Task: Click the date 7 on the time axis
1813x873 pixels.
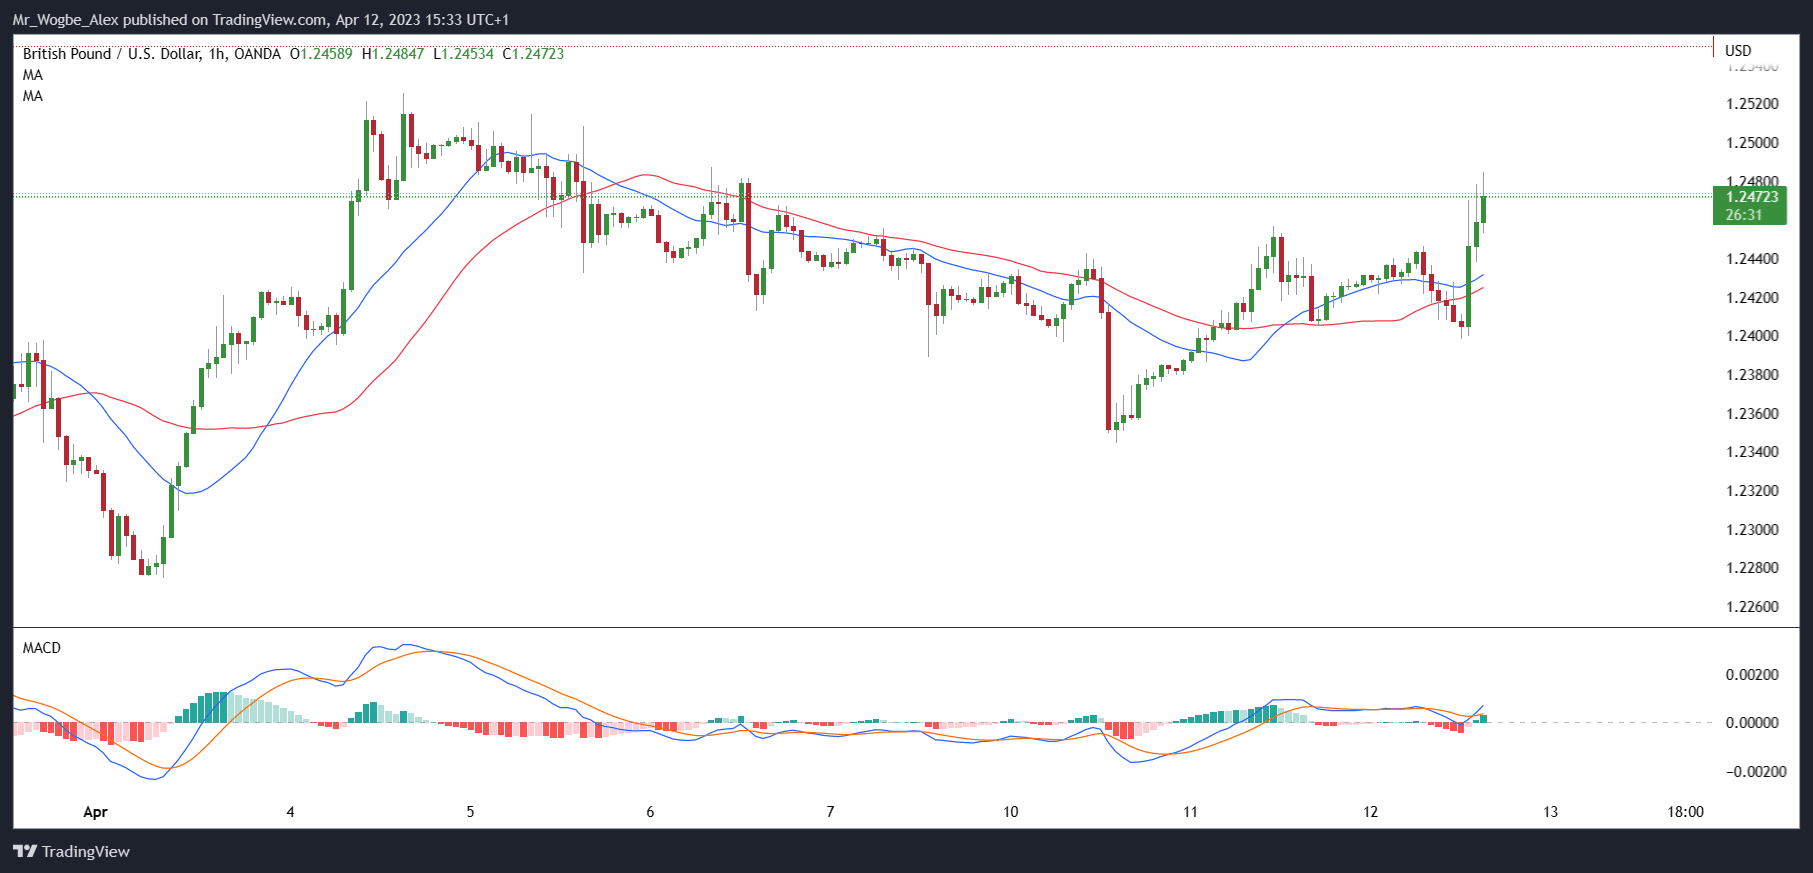Action: coord(830,812)
